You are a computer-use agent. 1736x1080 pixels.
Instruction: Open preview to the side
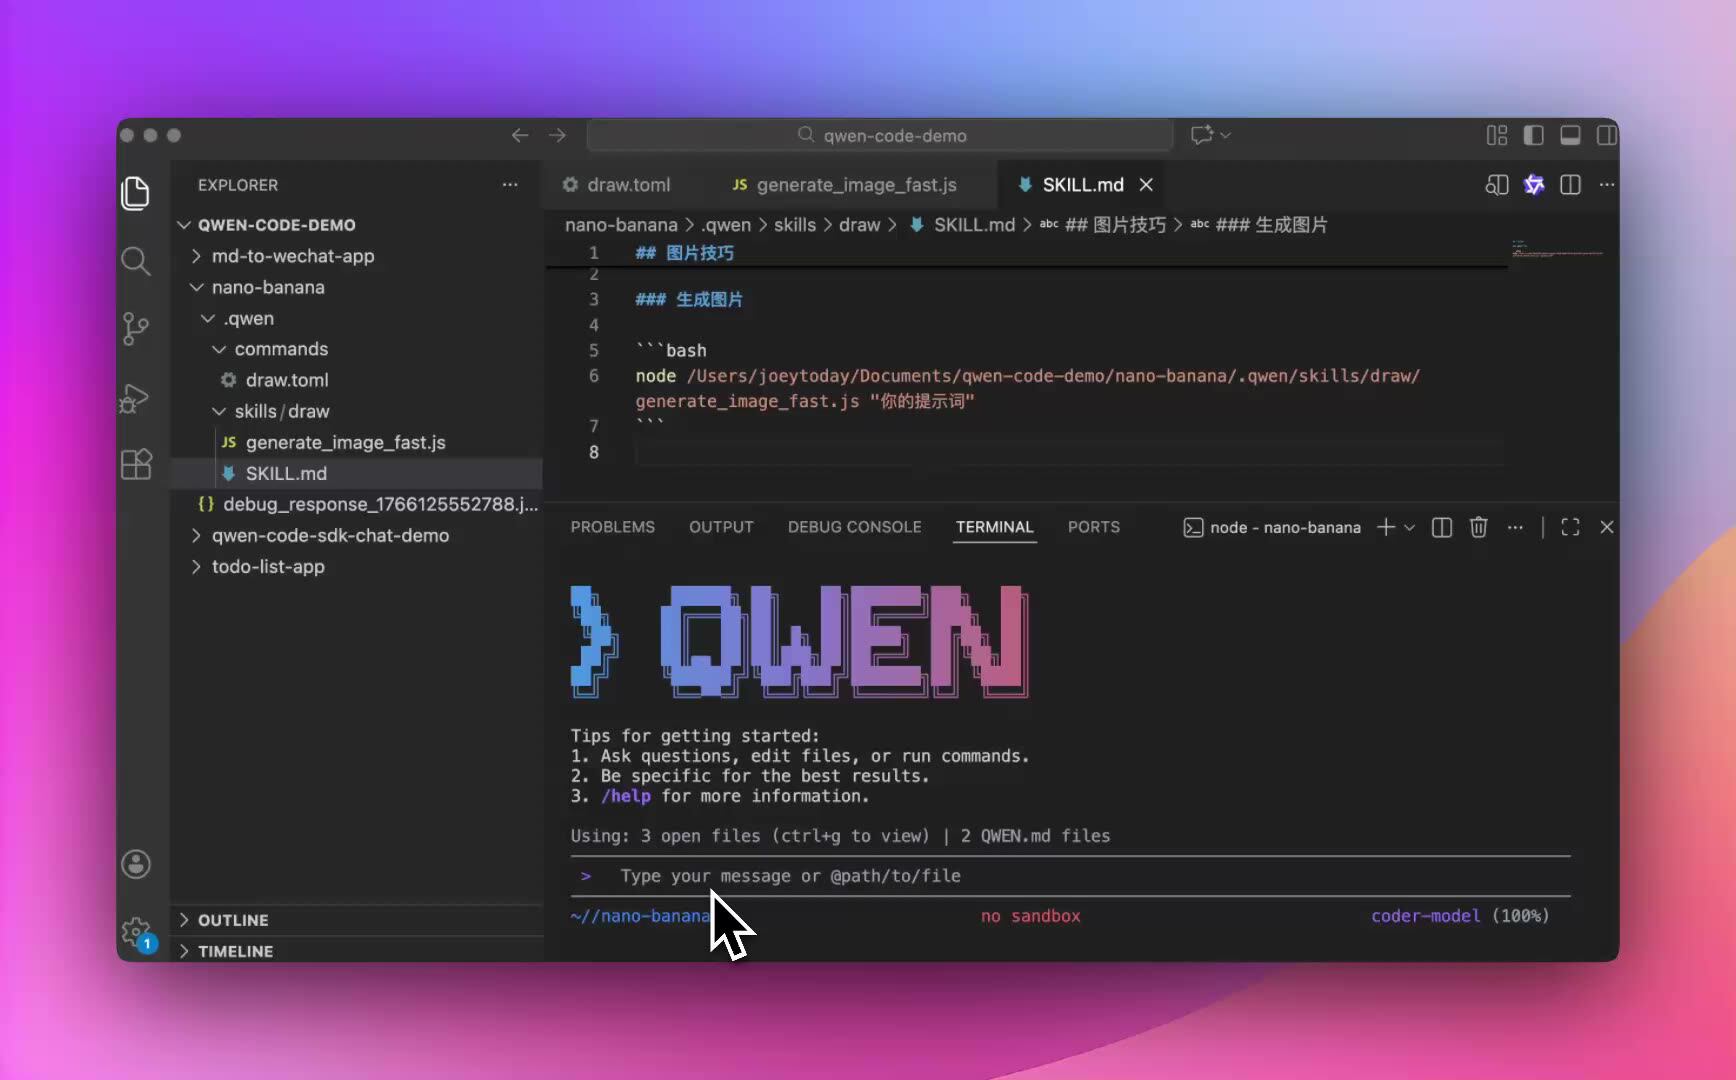[1497, 185]
